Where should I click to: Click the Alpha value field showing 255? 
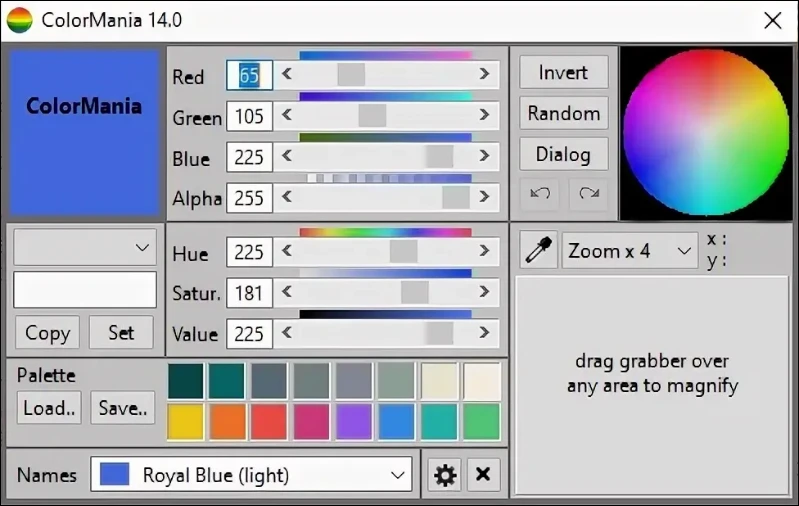click(249, 198)
